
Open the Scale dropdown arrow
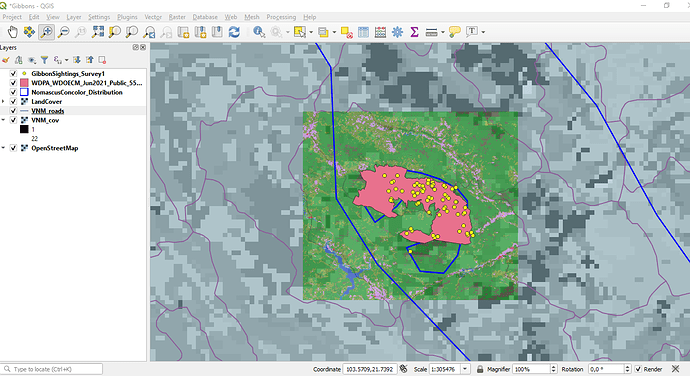pyautogui.click(x=465, y=369)
